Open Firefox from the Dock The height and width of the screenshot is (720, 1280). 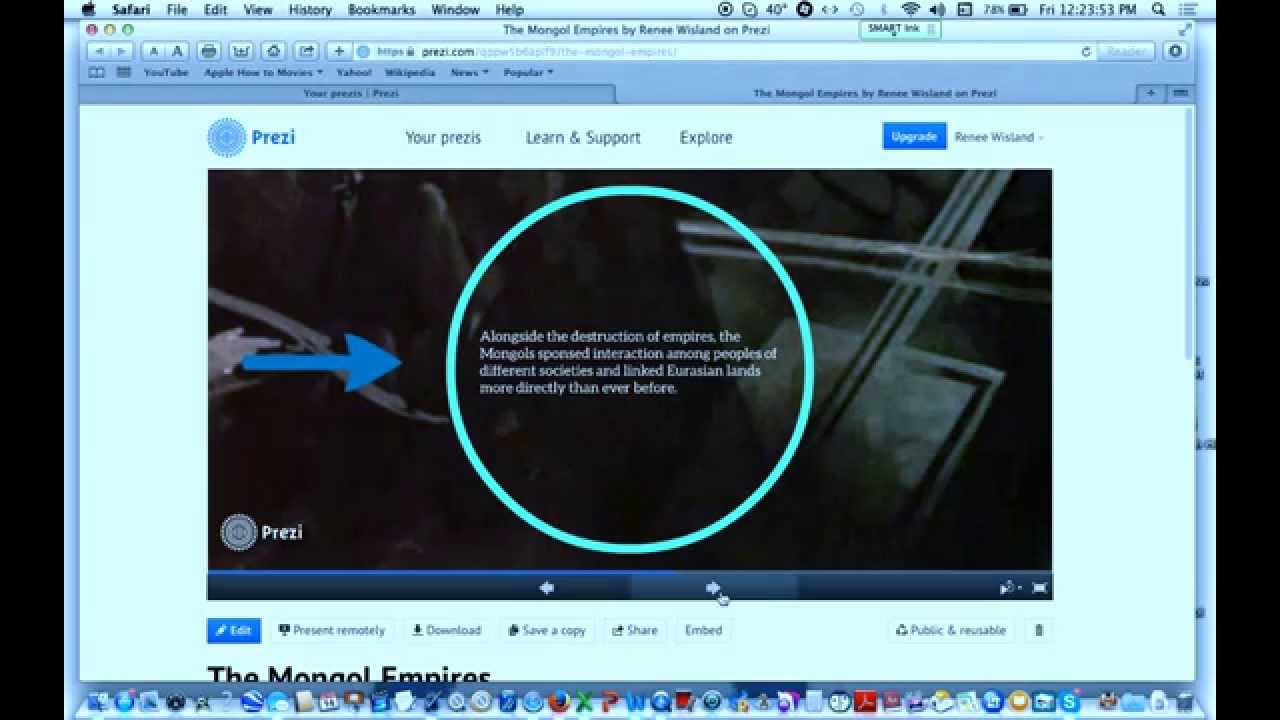558,702
